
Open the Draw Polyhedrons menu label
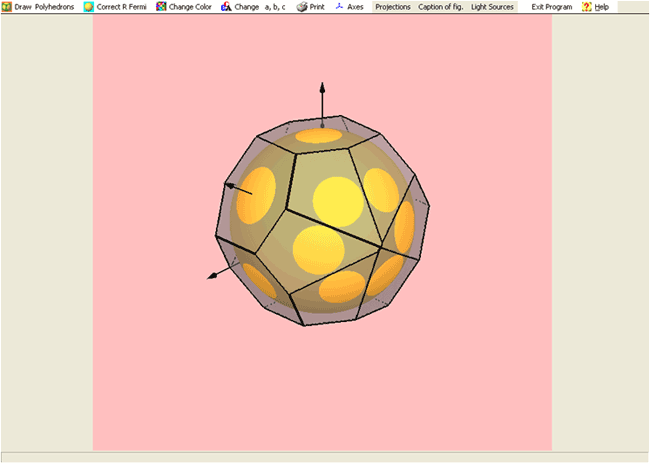tap(44, 7)
